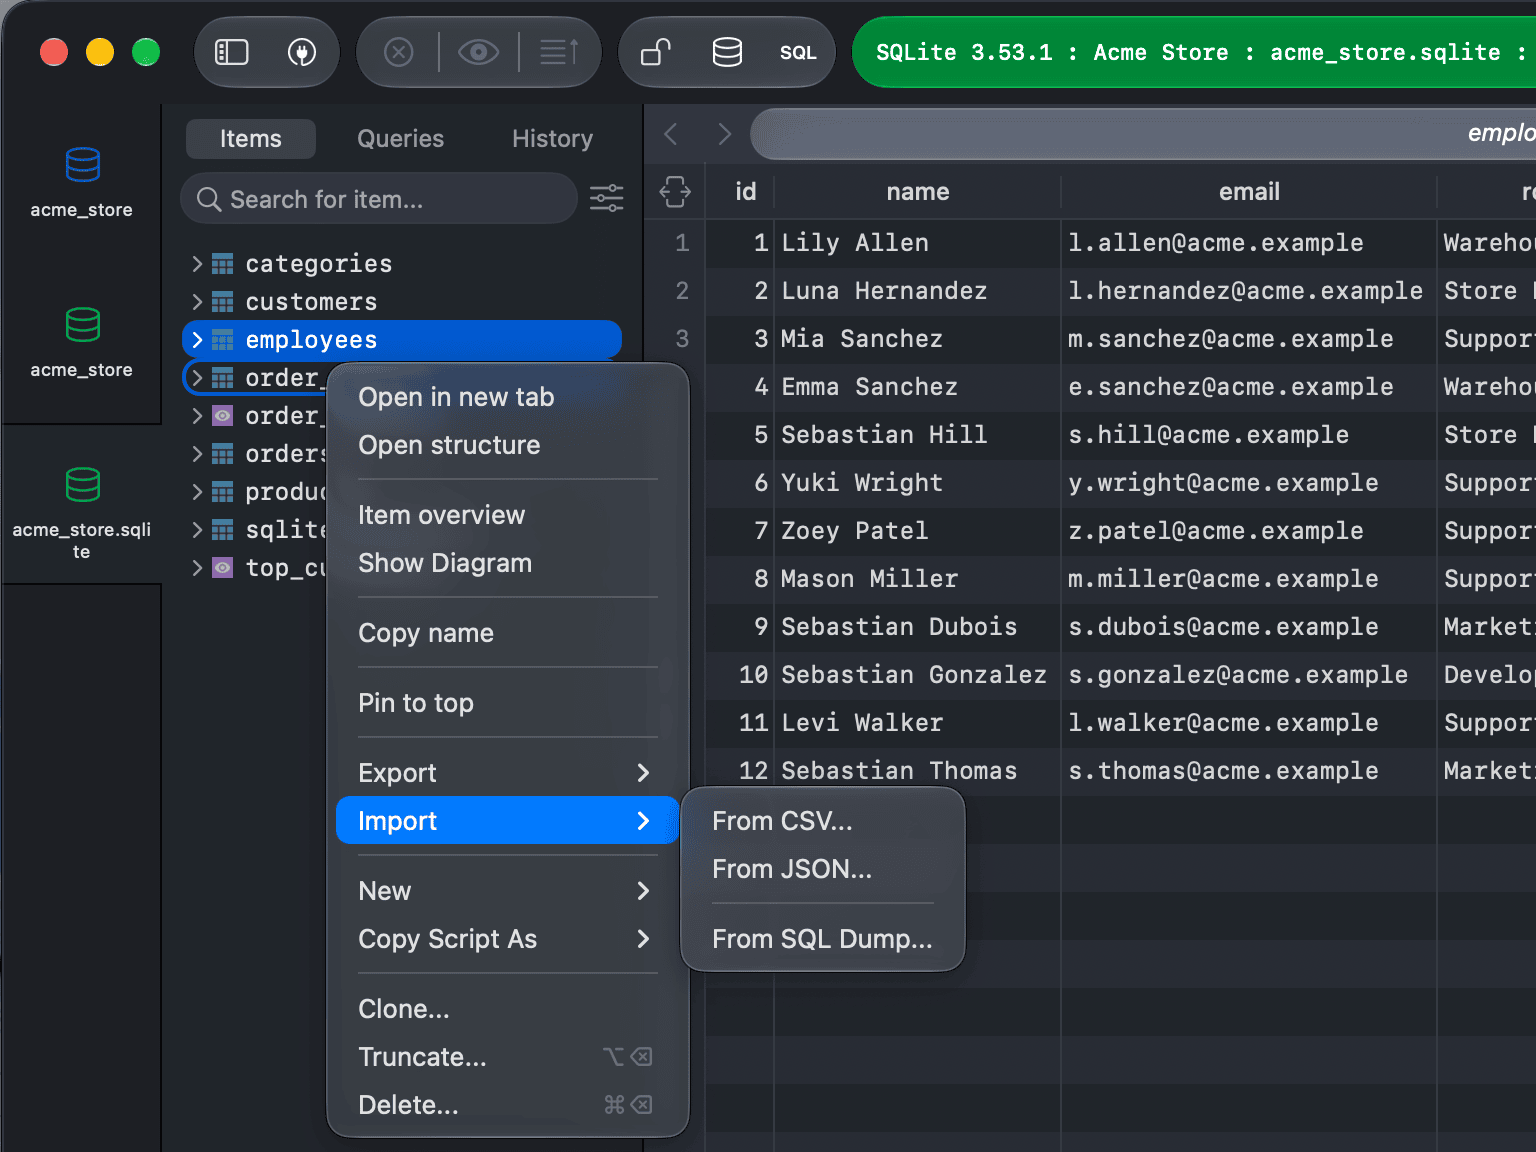Click the top_cu view eye icon
Image resolution: width=1536 pixels, height=1152 pixels.
(223, 568)
